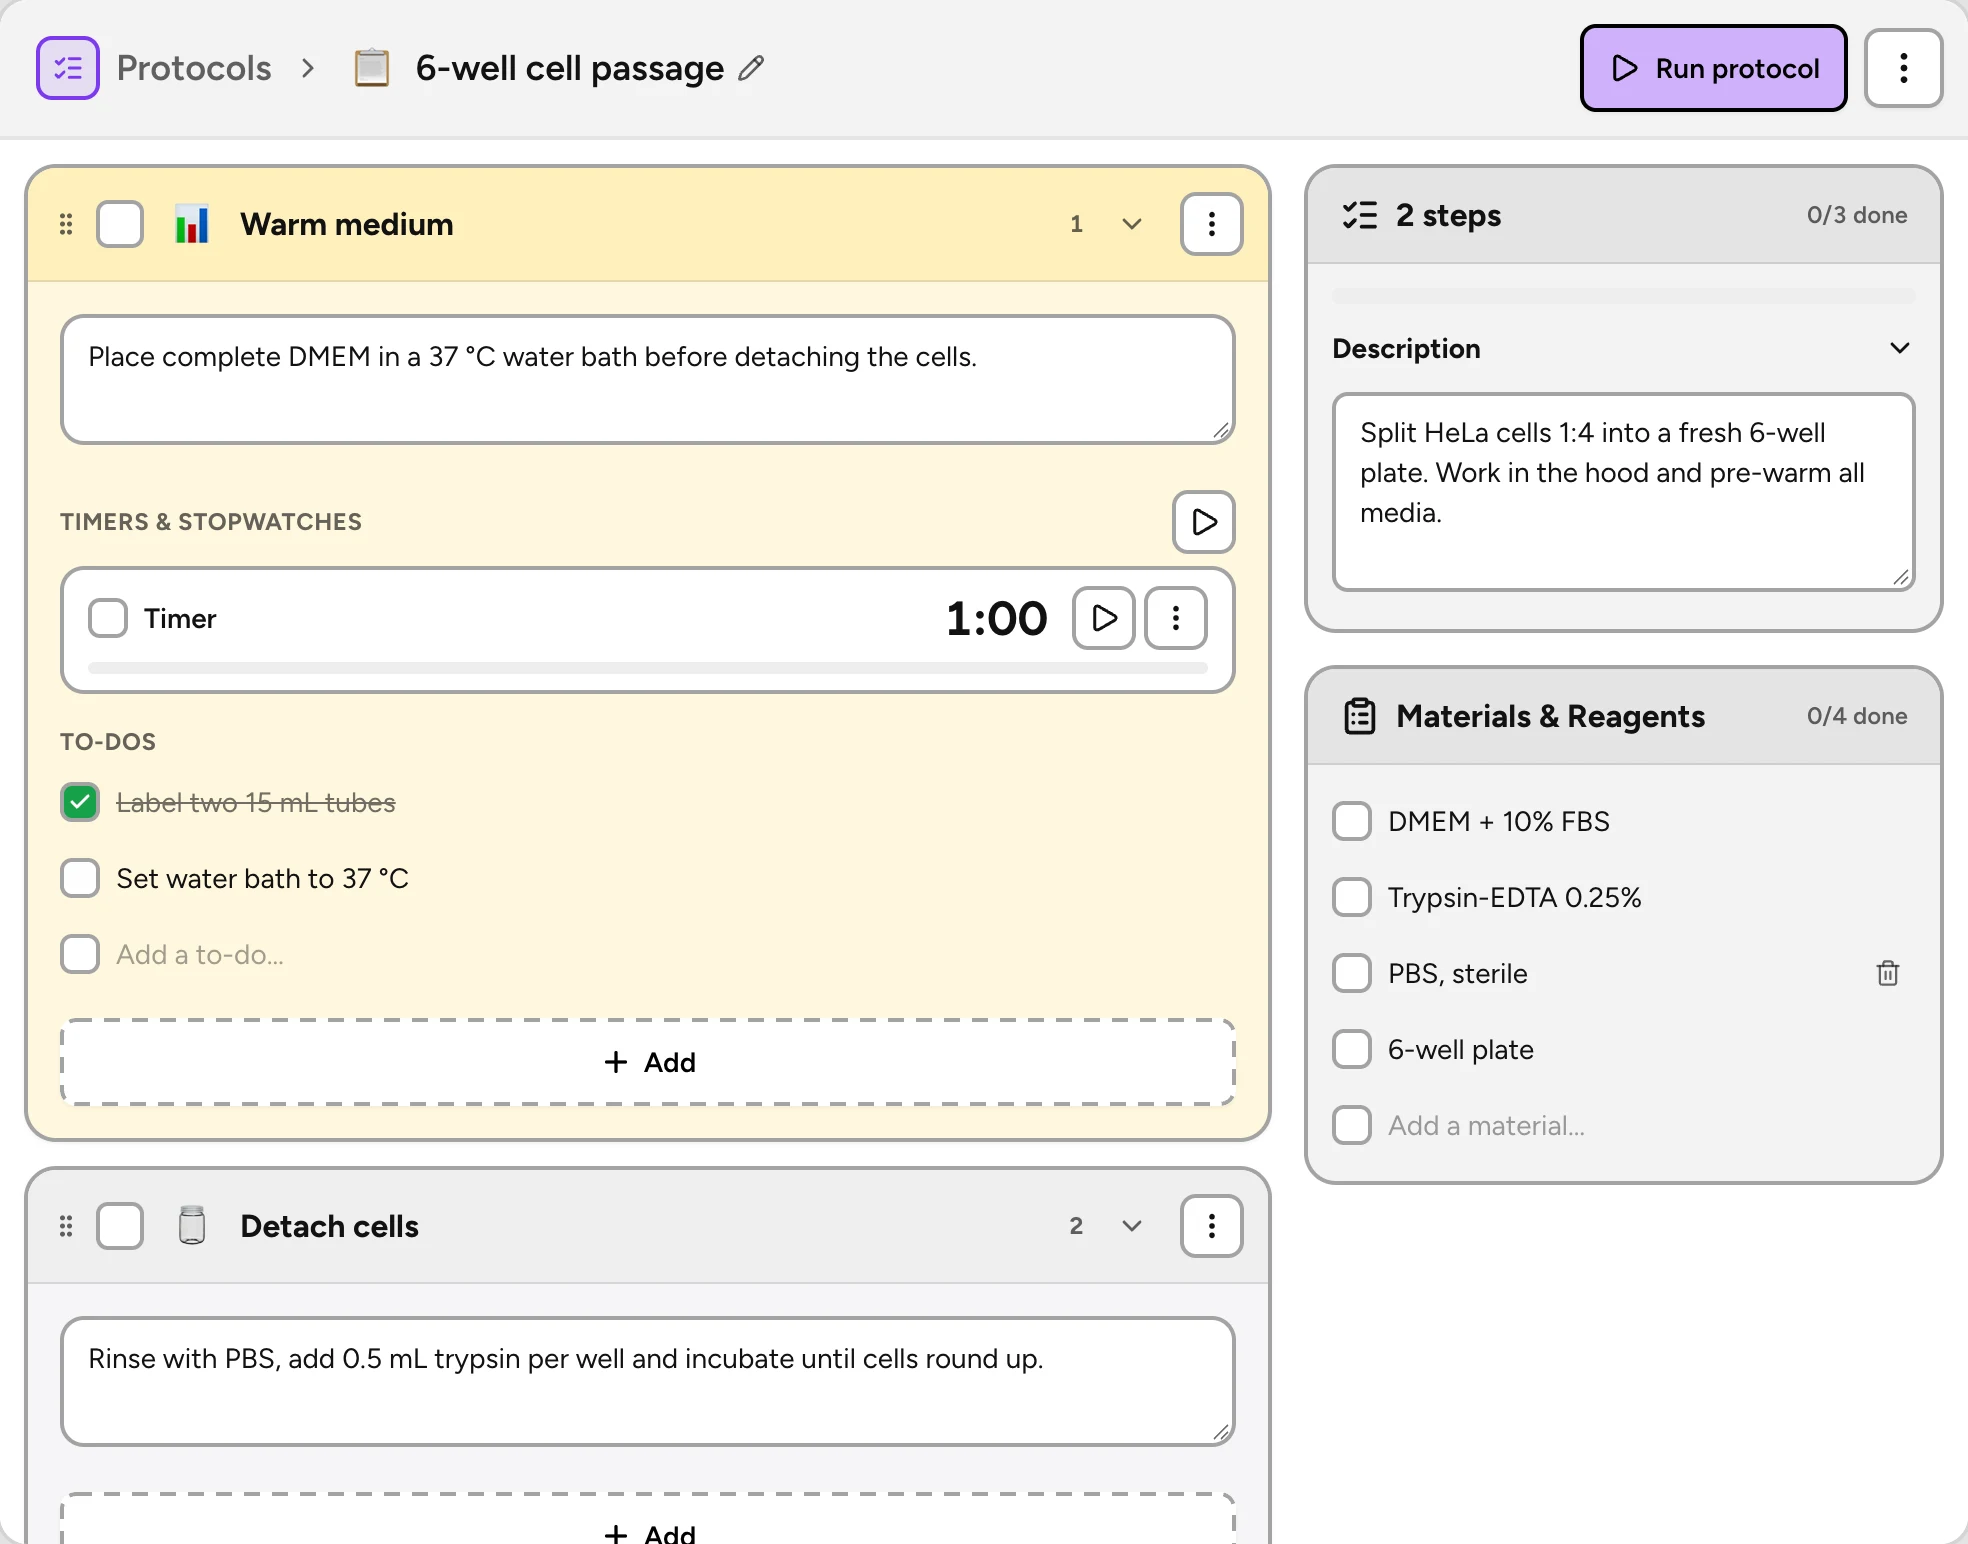Image resolution: width=1968 pixels, height=1544 pixels.
Task: Mark Warm medium step as complete
Action: 120,224
